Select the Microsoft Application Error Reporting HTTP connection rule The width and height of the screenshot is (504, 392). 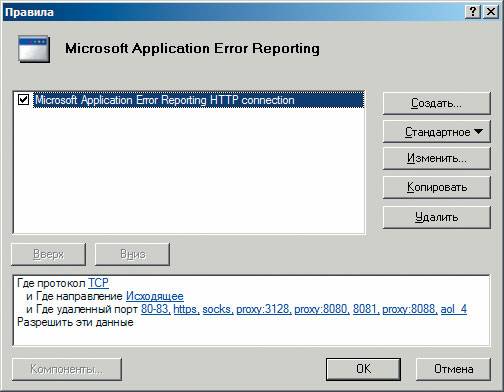[199, 100]
